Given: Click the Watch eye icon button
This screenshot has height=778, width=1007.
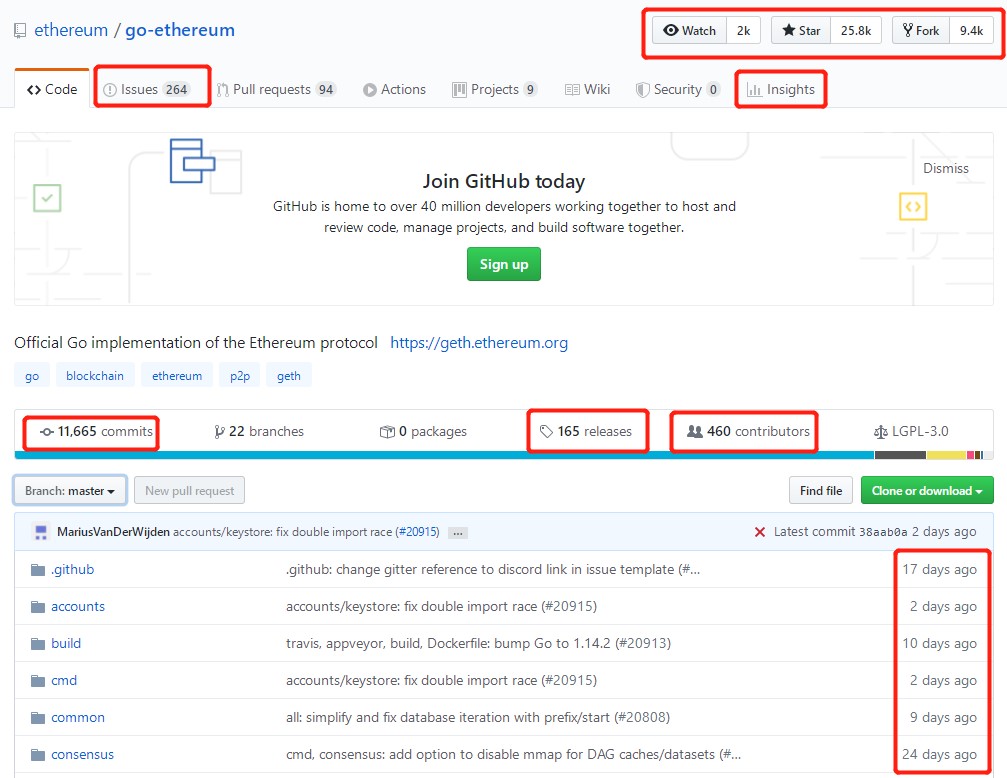Looking at the screenshot, I should [690, 30].
